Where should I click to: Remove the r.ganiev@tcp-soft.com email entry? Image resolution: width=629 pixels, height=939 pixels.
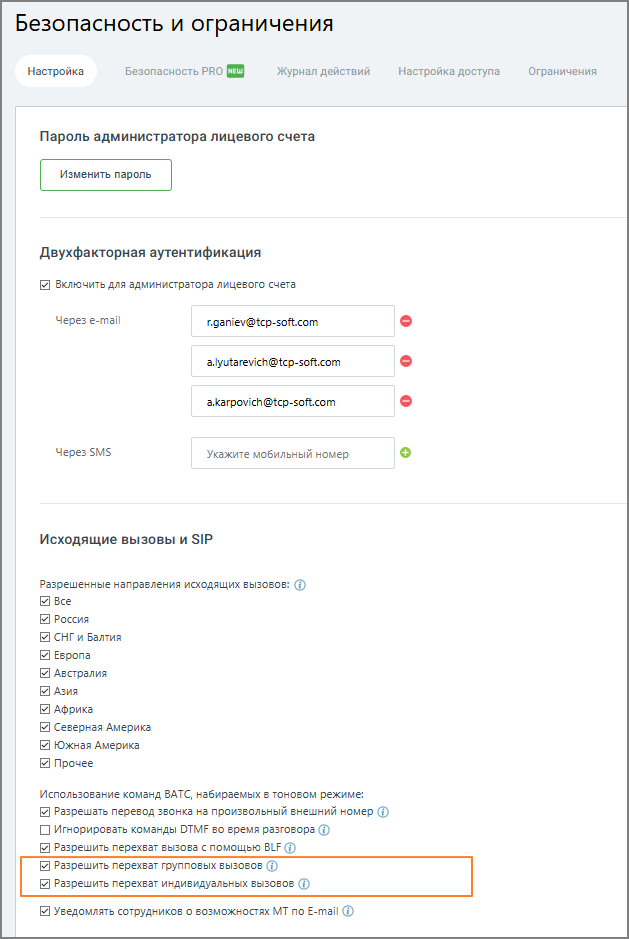(406, 321)
